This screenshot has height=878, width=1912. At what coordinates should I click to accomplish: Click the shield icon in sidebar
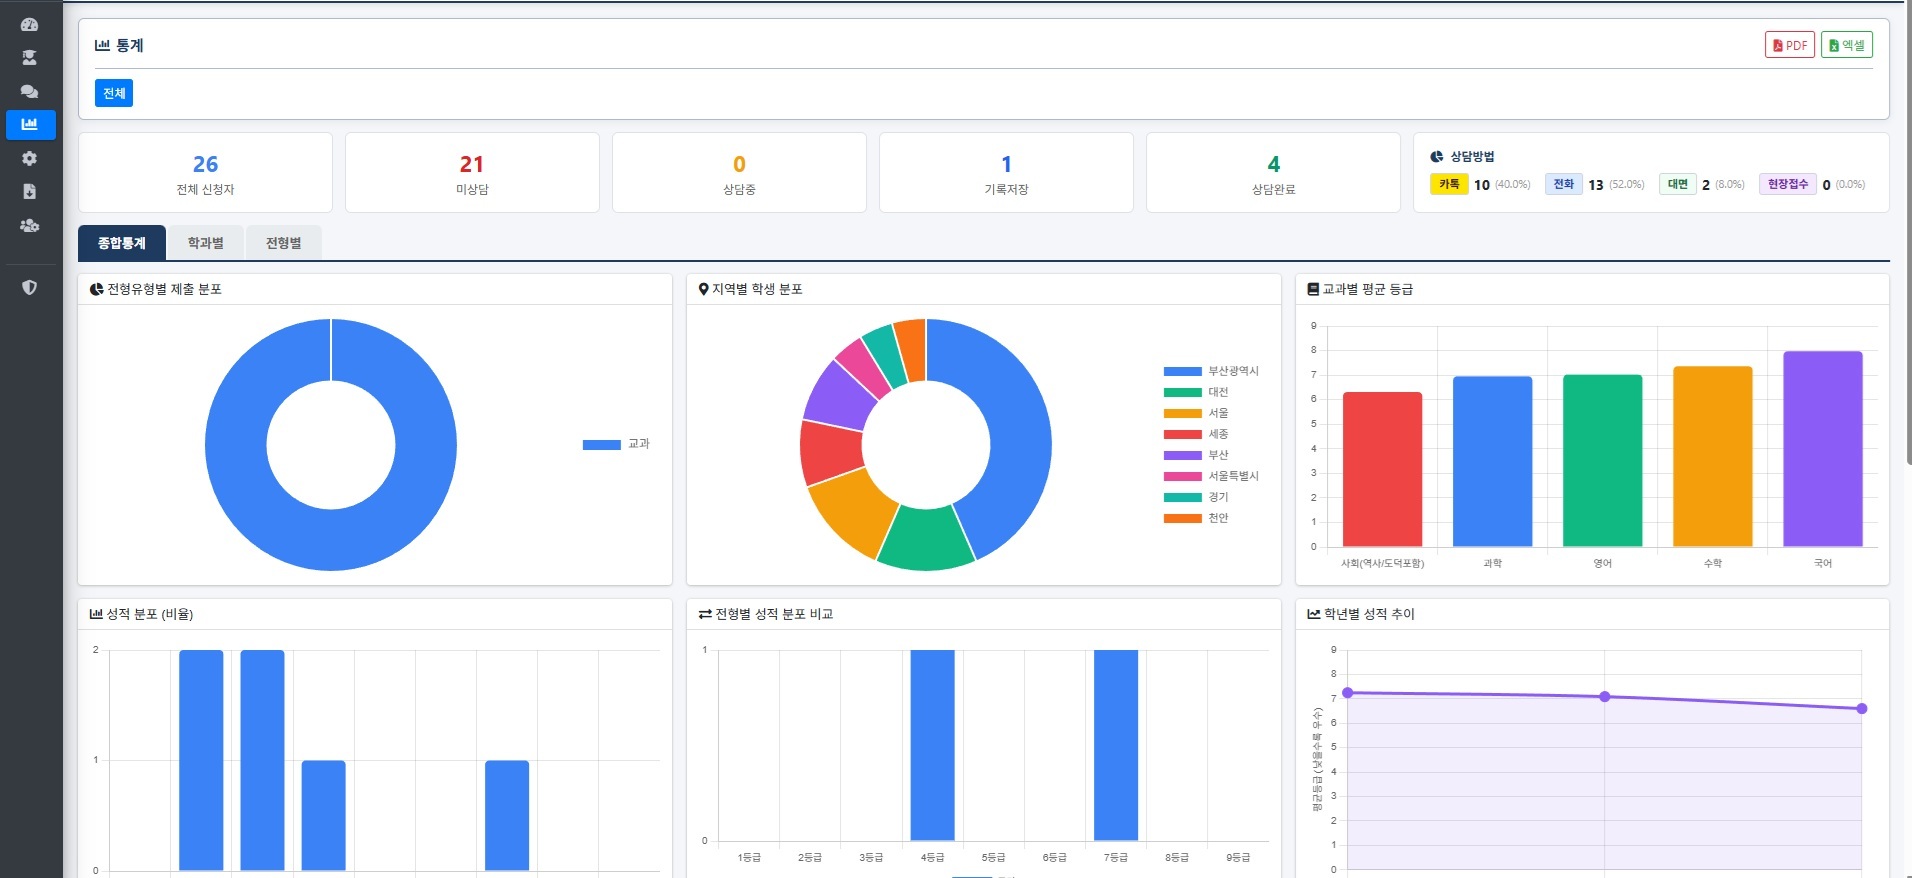pos(29,288)
